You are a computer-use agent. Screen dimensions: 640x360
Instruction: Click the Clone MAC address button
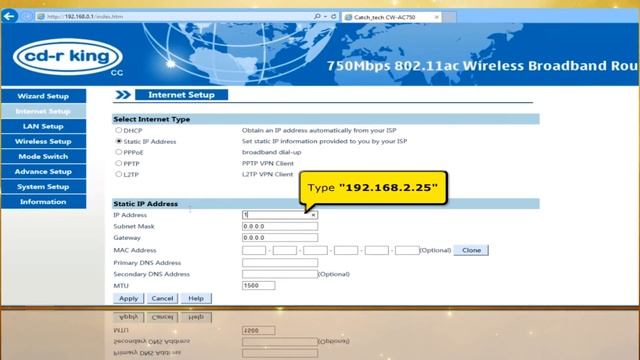(471, 250)
